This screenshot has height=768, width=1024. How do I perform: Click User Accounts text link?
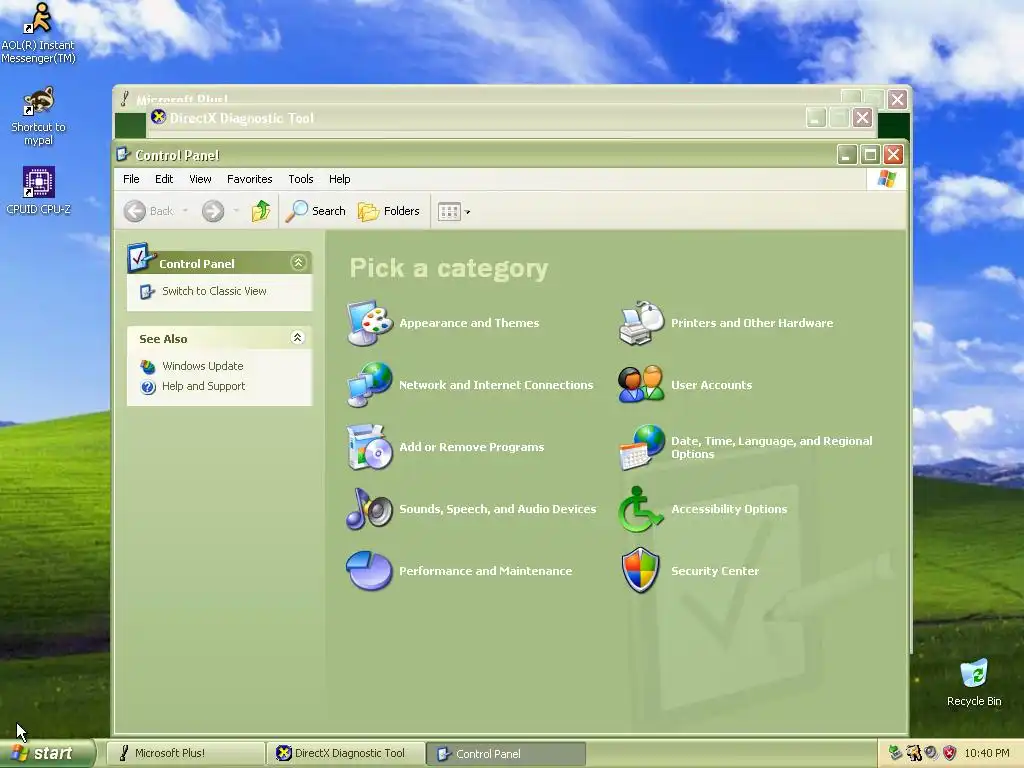click(x=712, y=385)
